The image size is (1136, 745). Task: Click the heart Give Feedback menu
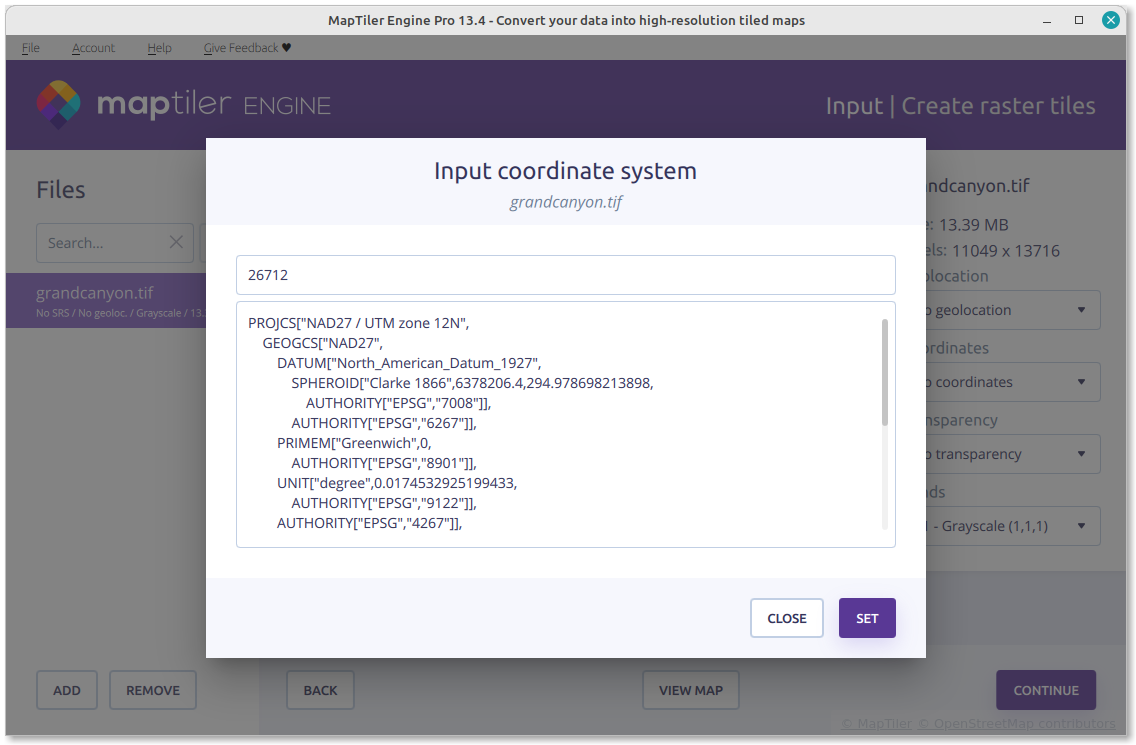pos(247,48)
